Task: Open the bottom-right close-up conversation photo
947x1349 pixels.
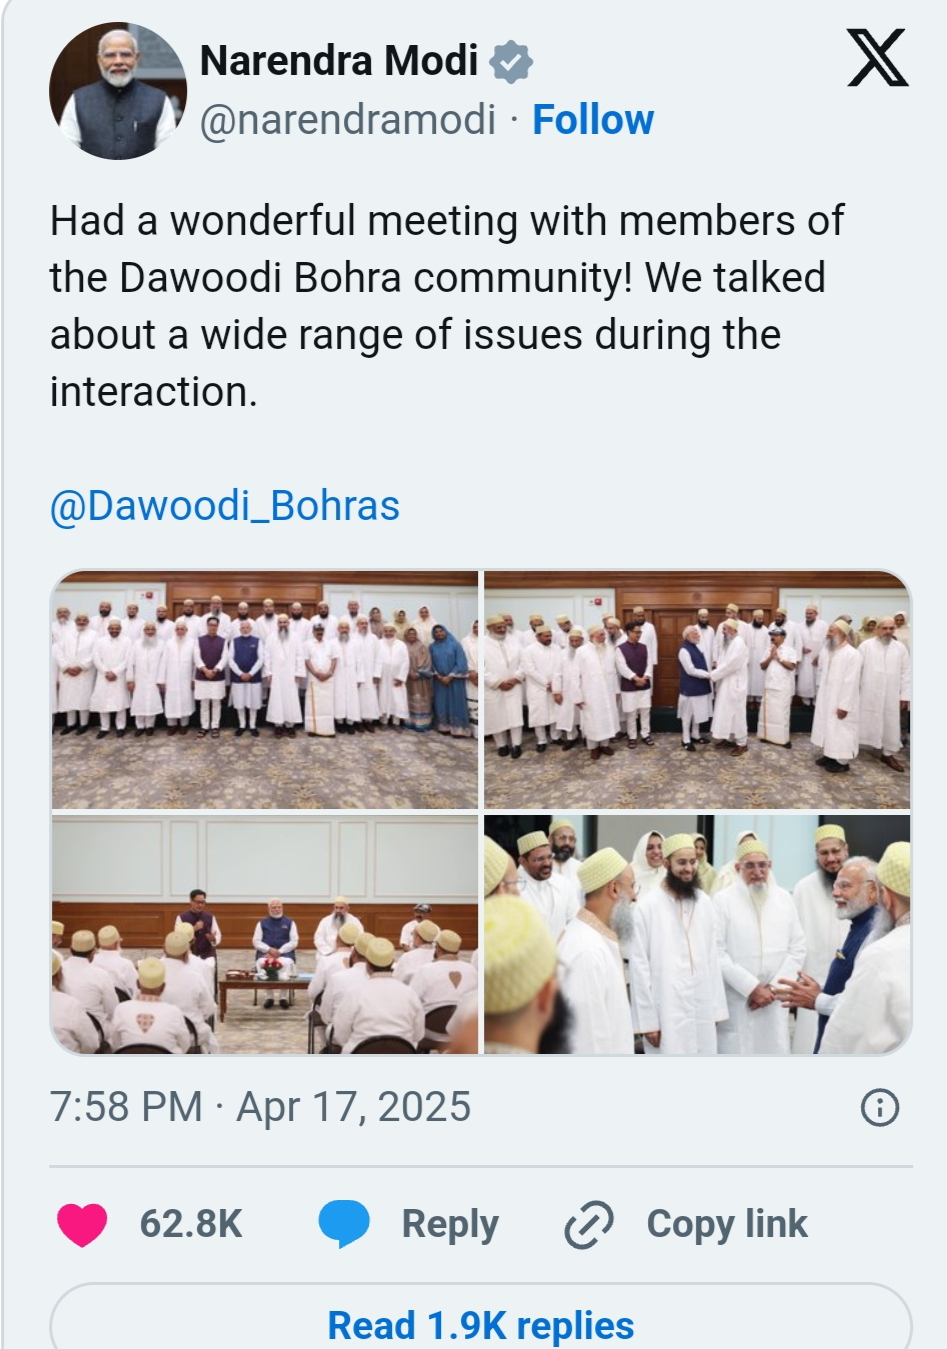Action: tap(697, 934)
